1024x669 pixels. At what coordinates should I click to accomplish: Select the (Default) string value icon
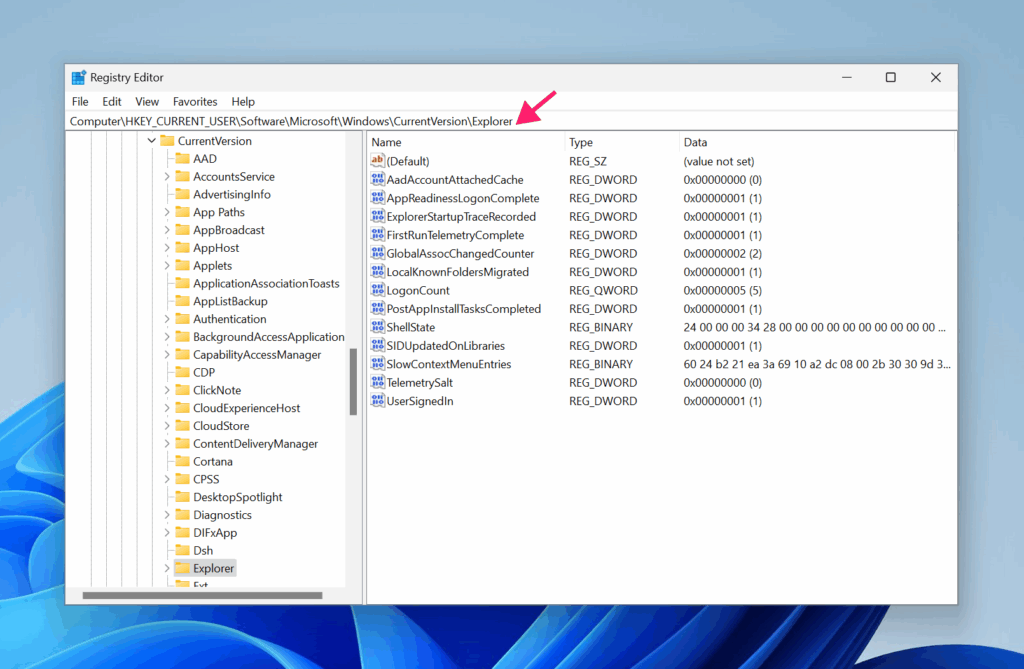click(377, 161)
